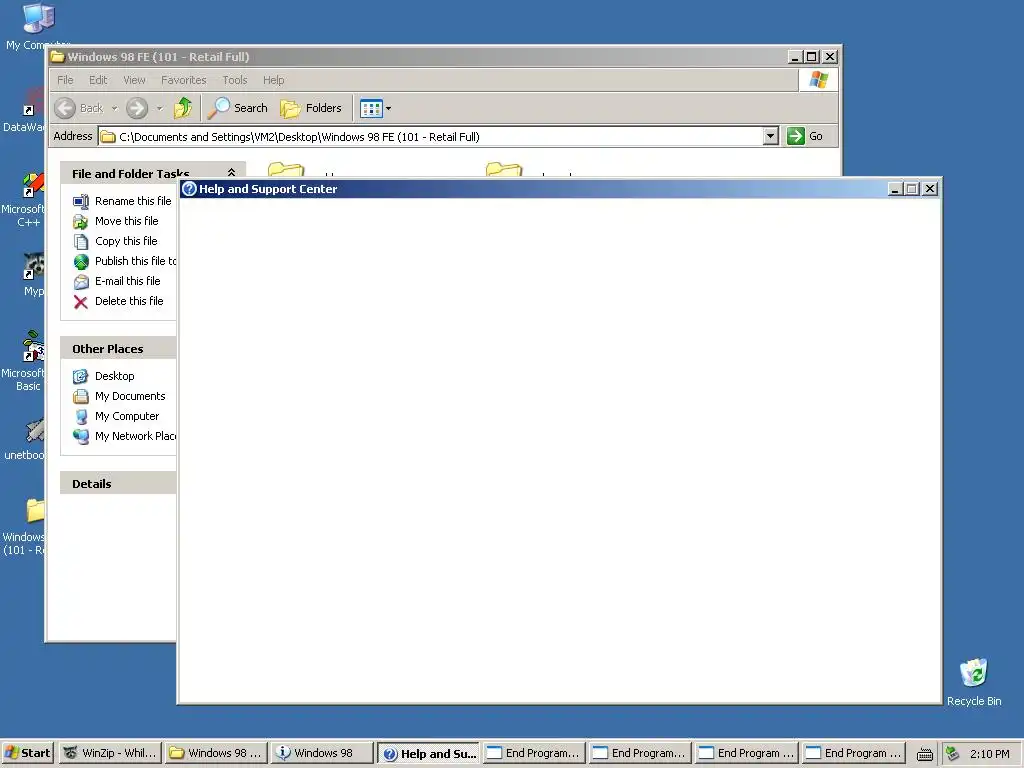1024x768 pixels.
Task: Click the Forward arrow in Explorer toolbar
Action: (136, 108)
